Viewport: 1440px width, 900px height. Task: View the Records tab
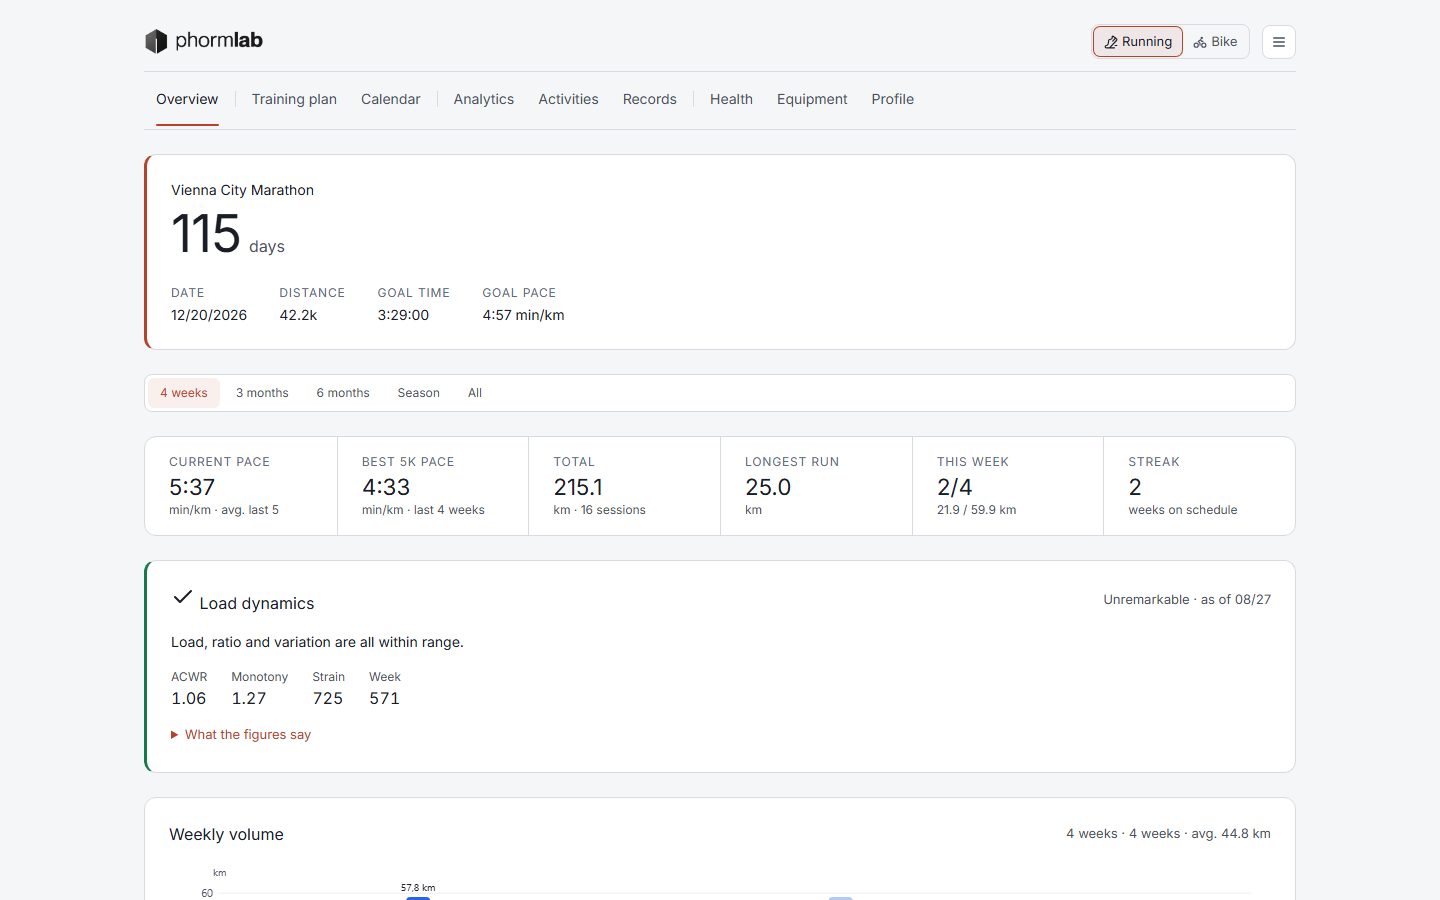(x=650, y=99)
